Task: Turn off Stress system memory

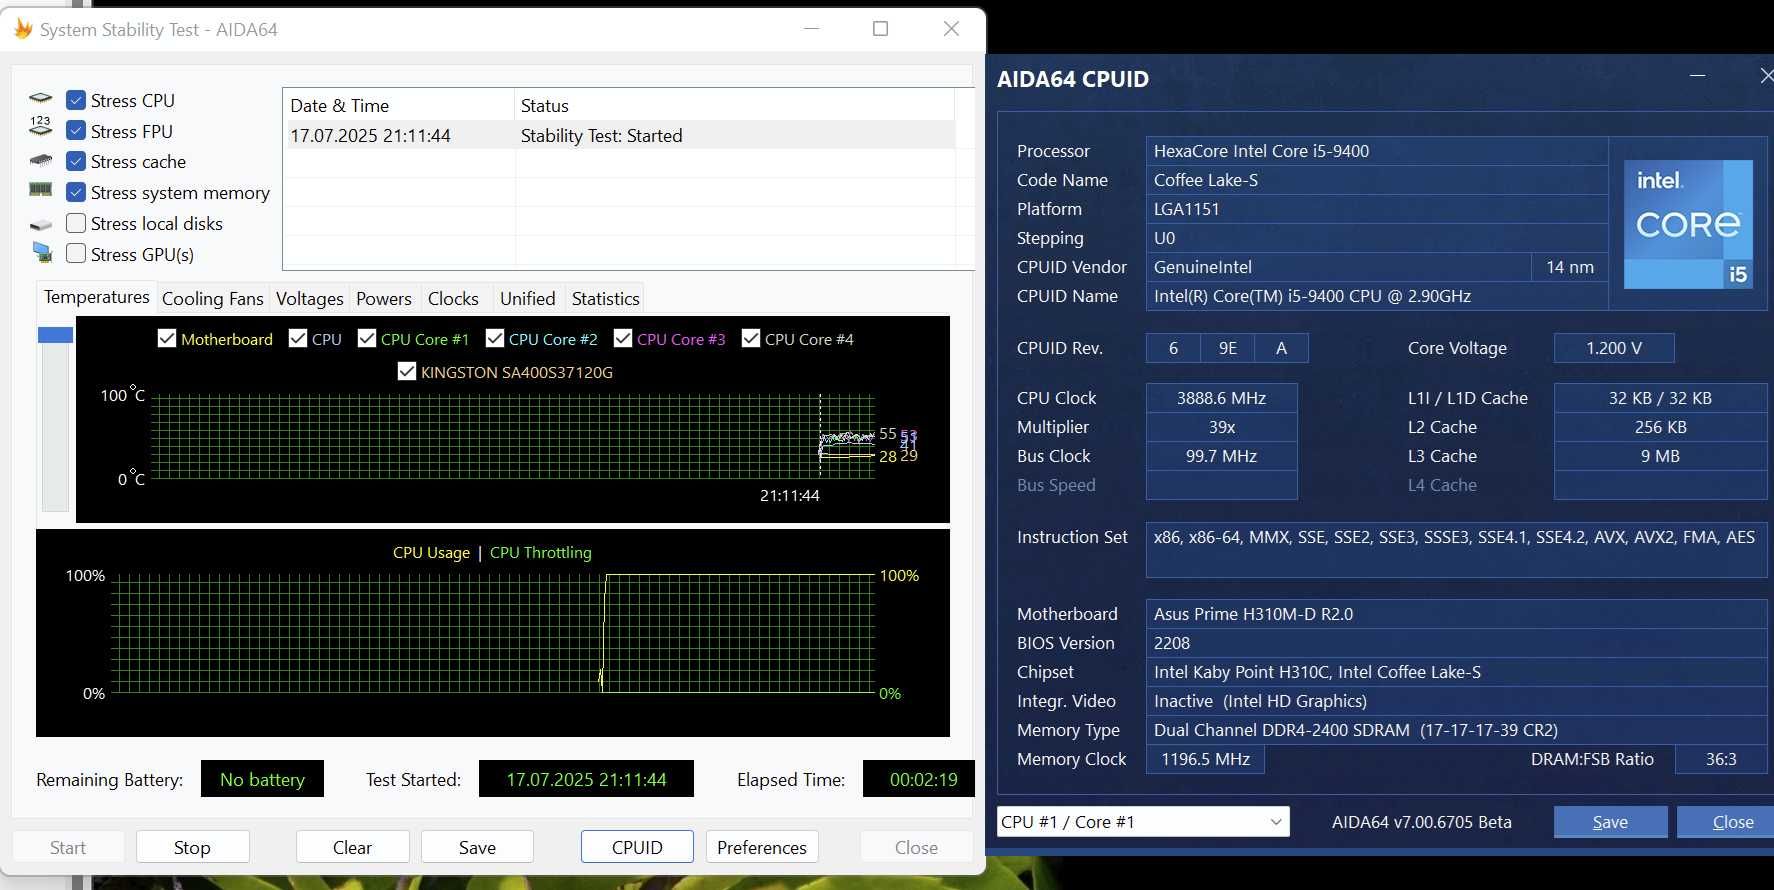Action: 76,192
